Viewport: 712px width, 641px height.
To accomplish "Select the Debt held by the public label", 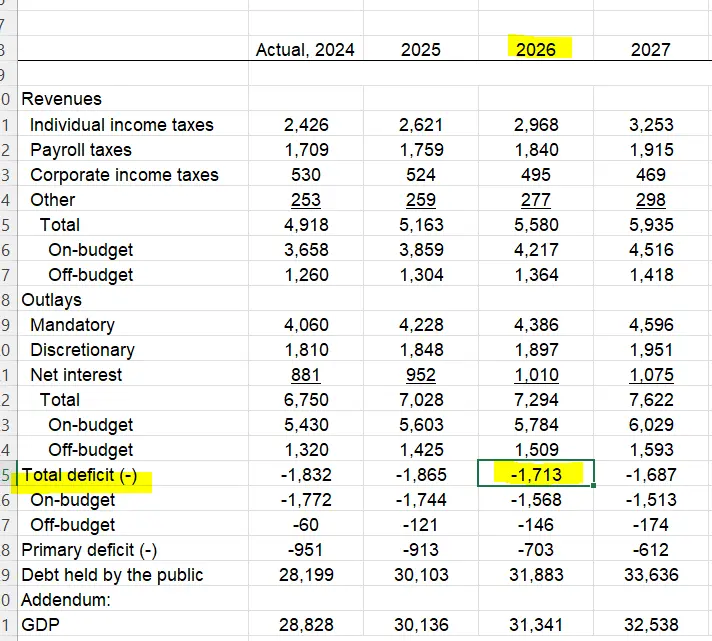I will (x=112, y=575).
